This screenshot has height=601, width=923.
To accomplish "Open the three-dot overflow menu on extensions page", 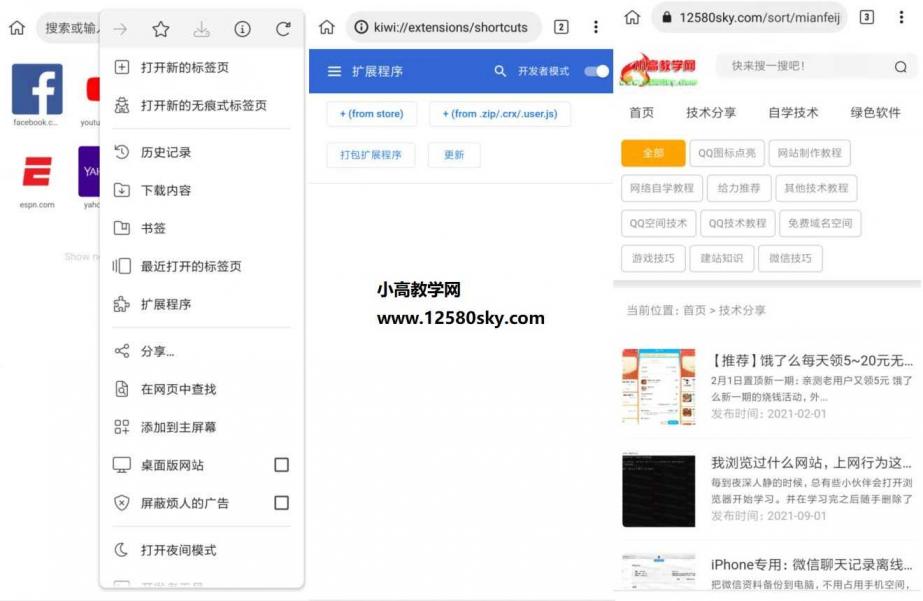I will tap(597, 28).
